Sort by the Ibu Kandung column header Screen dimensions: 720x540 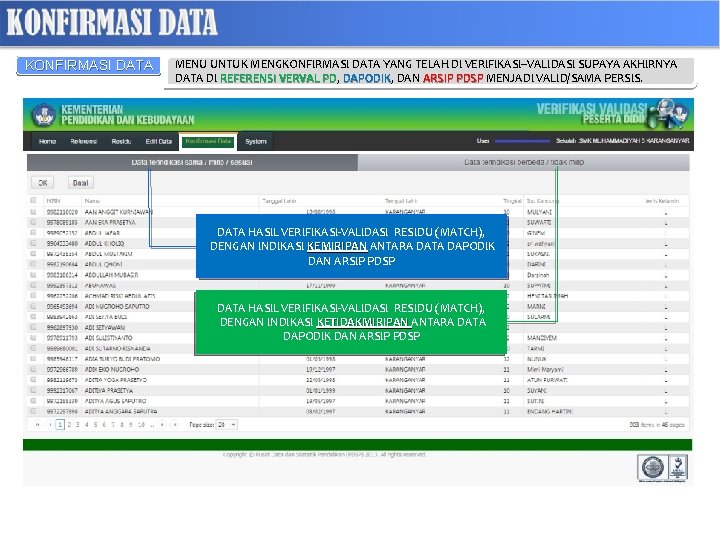543,201
